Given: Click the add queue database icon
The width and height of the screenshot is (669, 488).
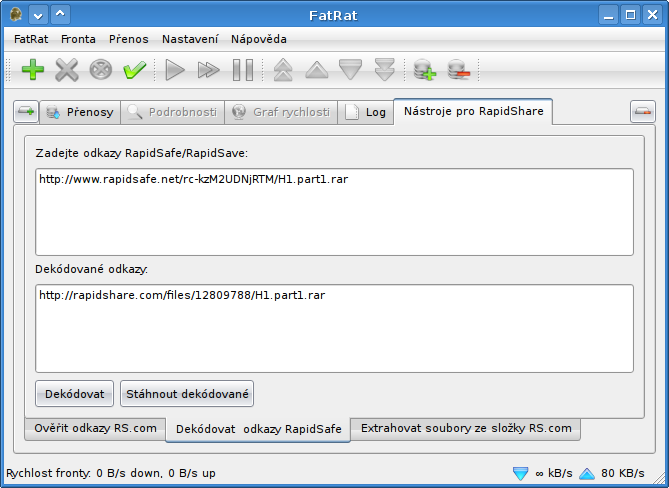Looking at the screenshot, I should [x=425, y=70].
